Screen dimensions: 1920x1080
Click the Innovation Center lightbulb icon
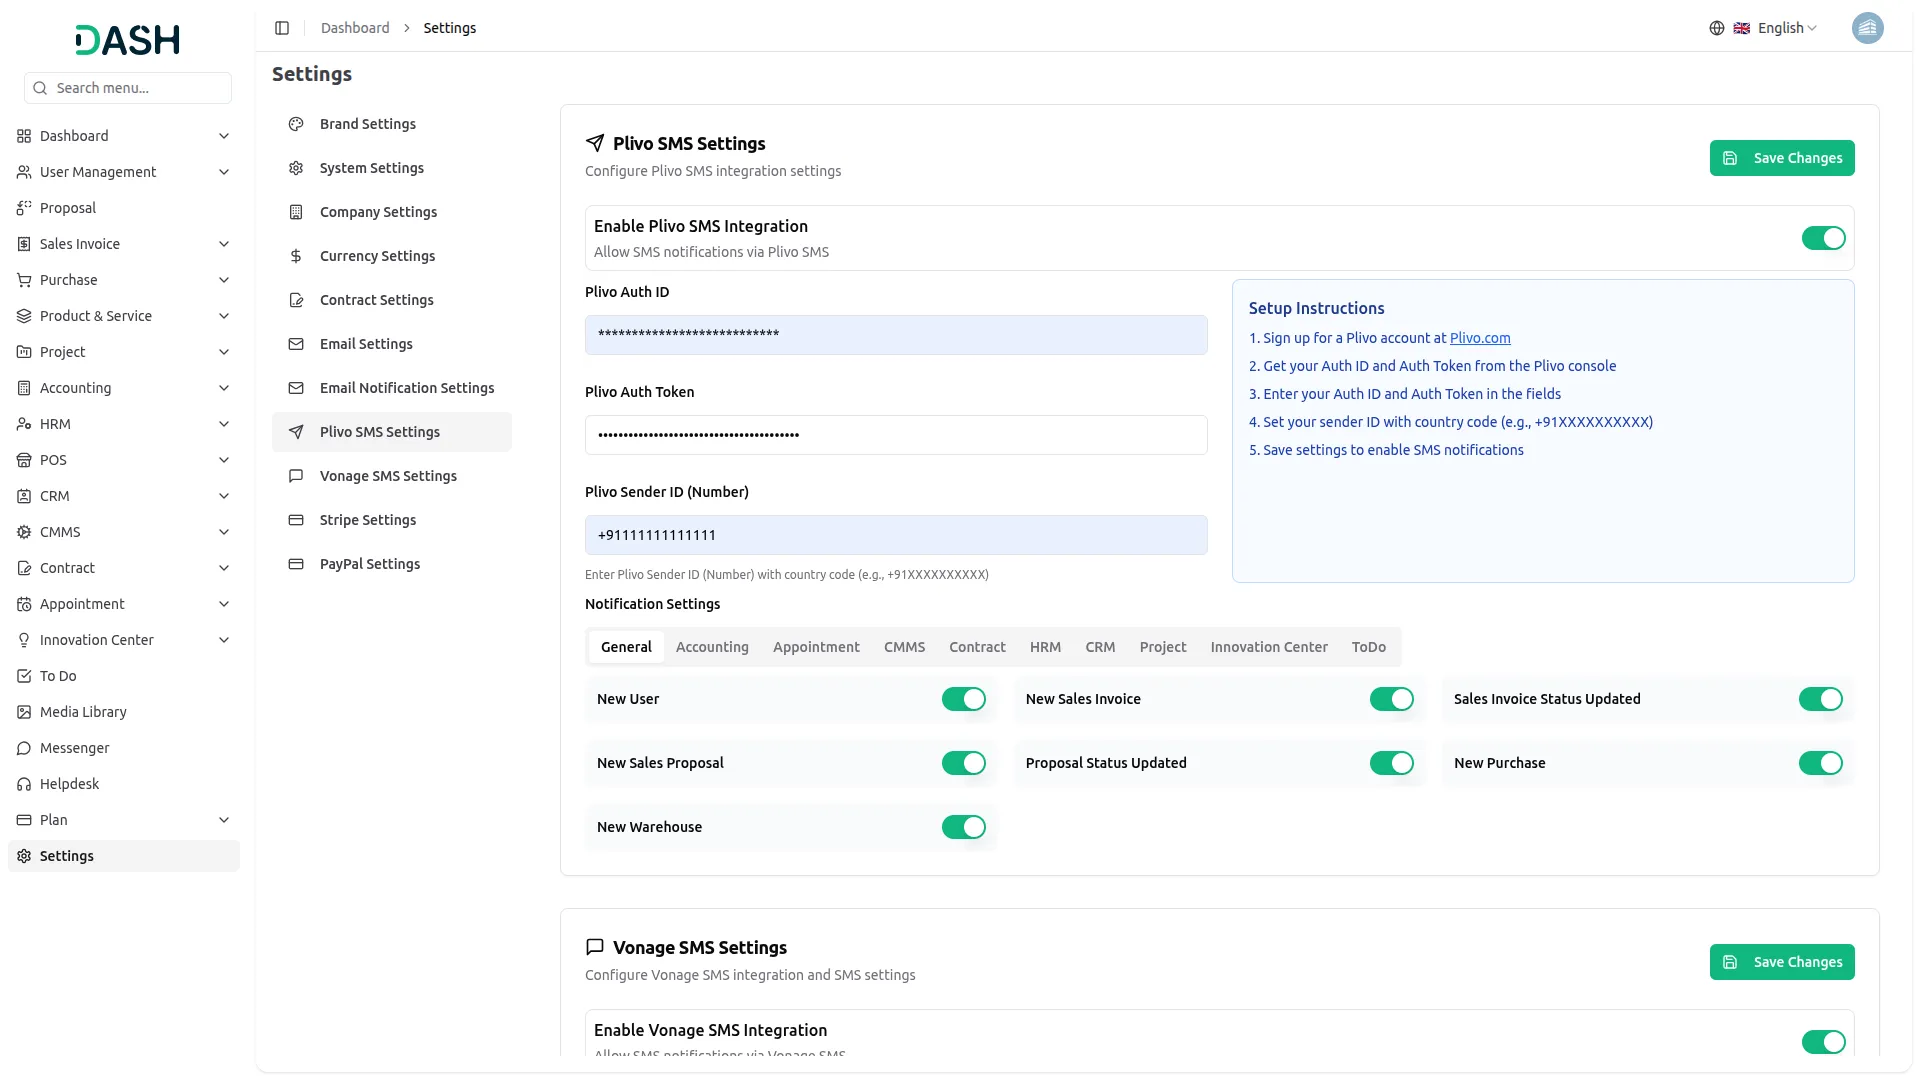24,640
